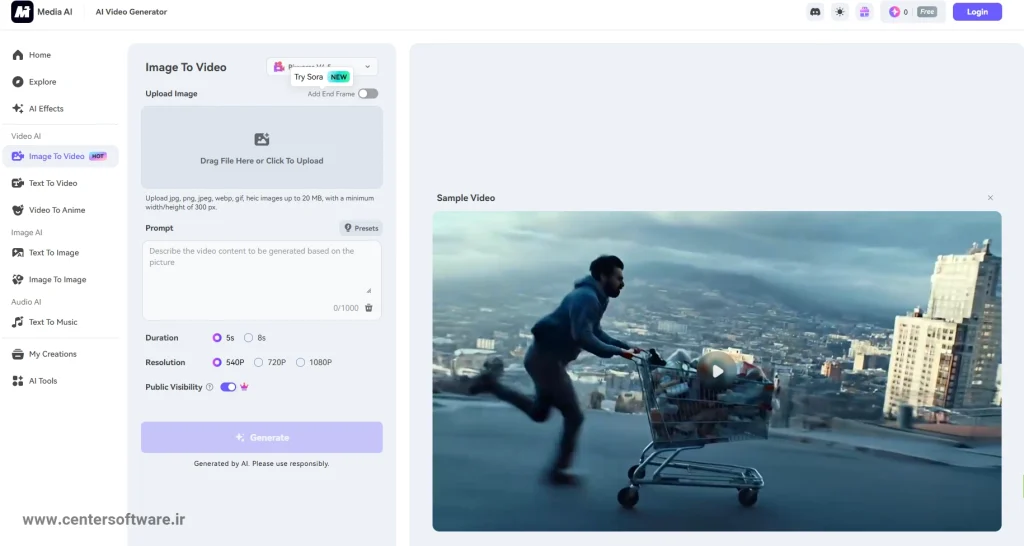Play the sample video
Screen dimensions: 1024x546
(x=717, y=372)
